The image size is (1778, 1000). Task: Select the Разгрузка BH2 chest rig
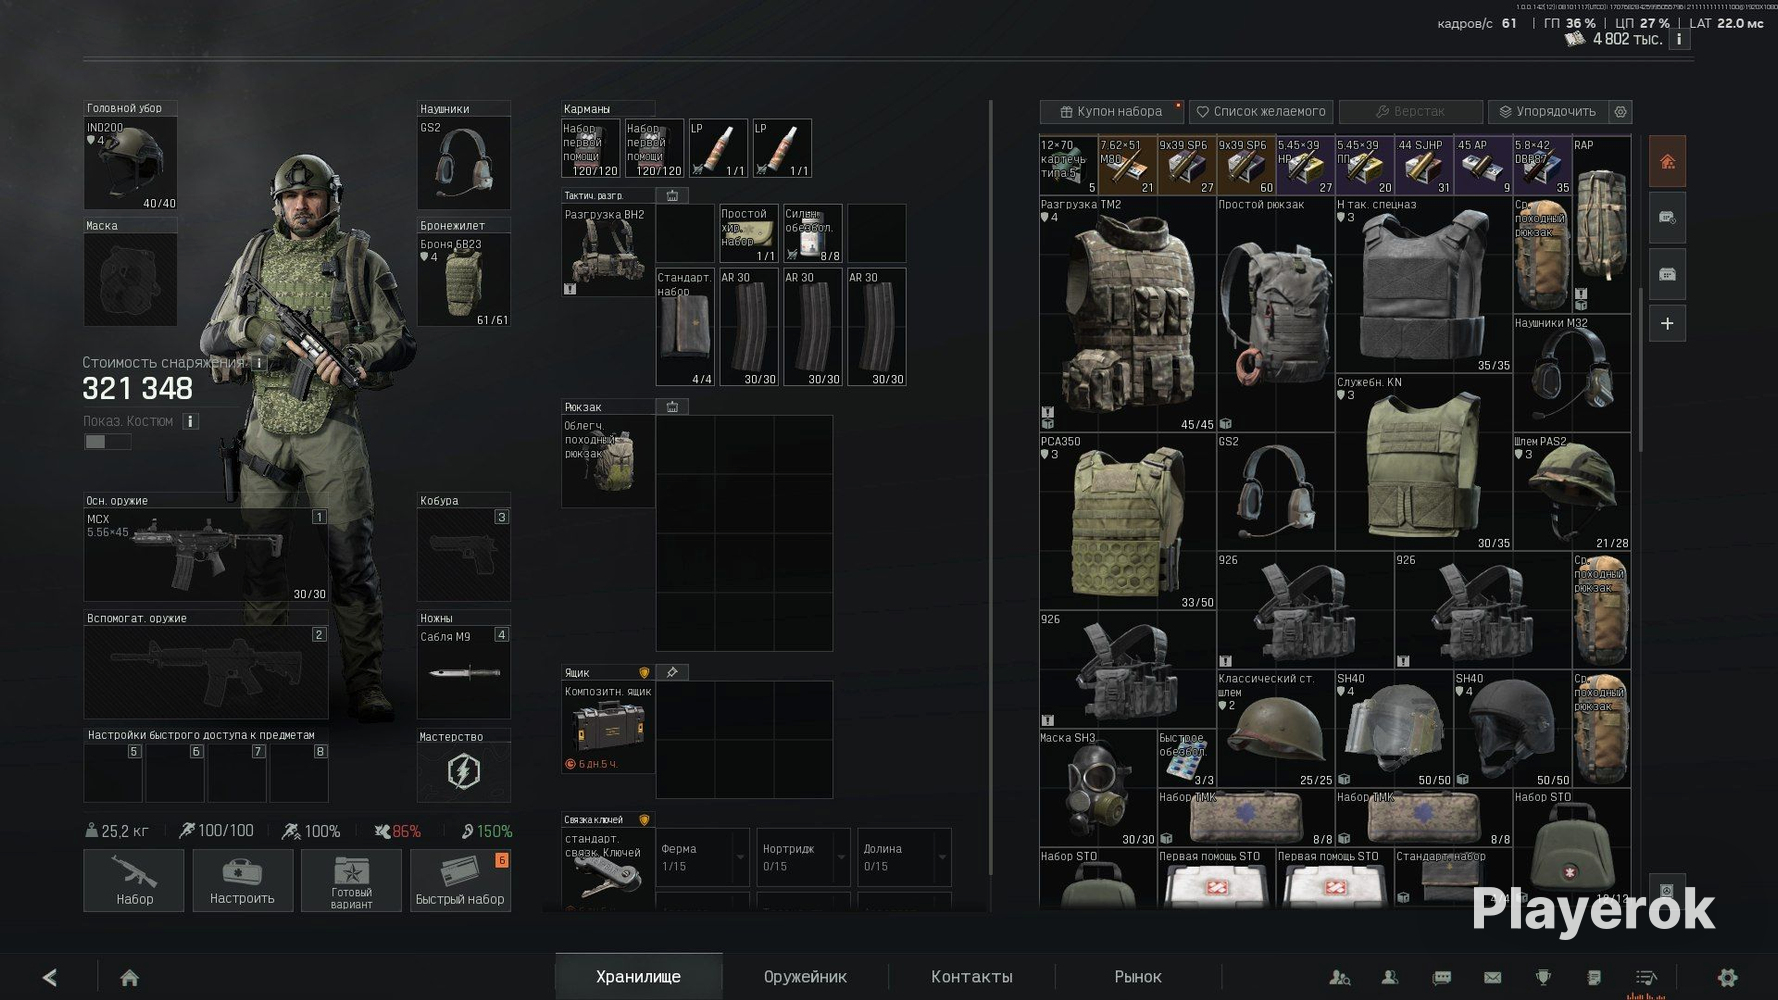point(608,250)
